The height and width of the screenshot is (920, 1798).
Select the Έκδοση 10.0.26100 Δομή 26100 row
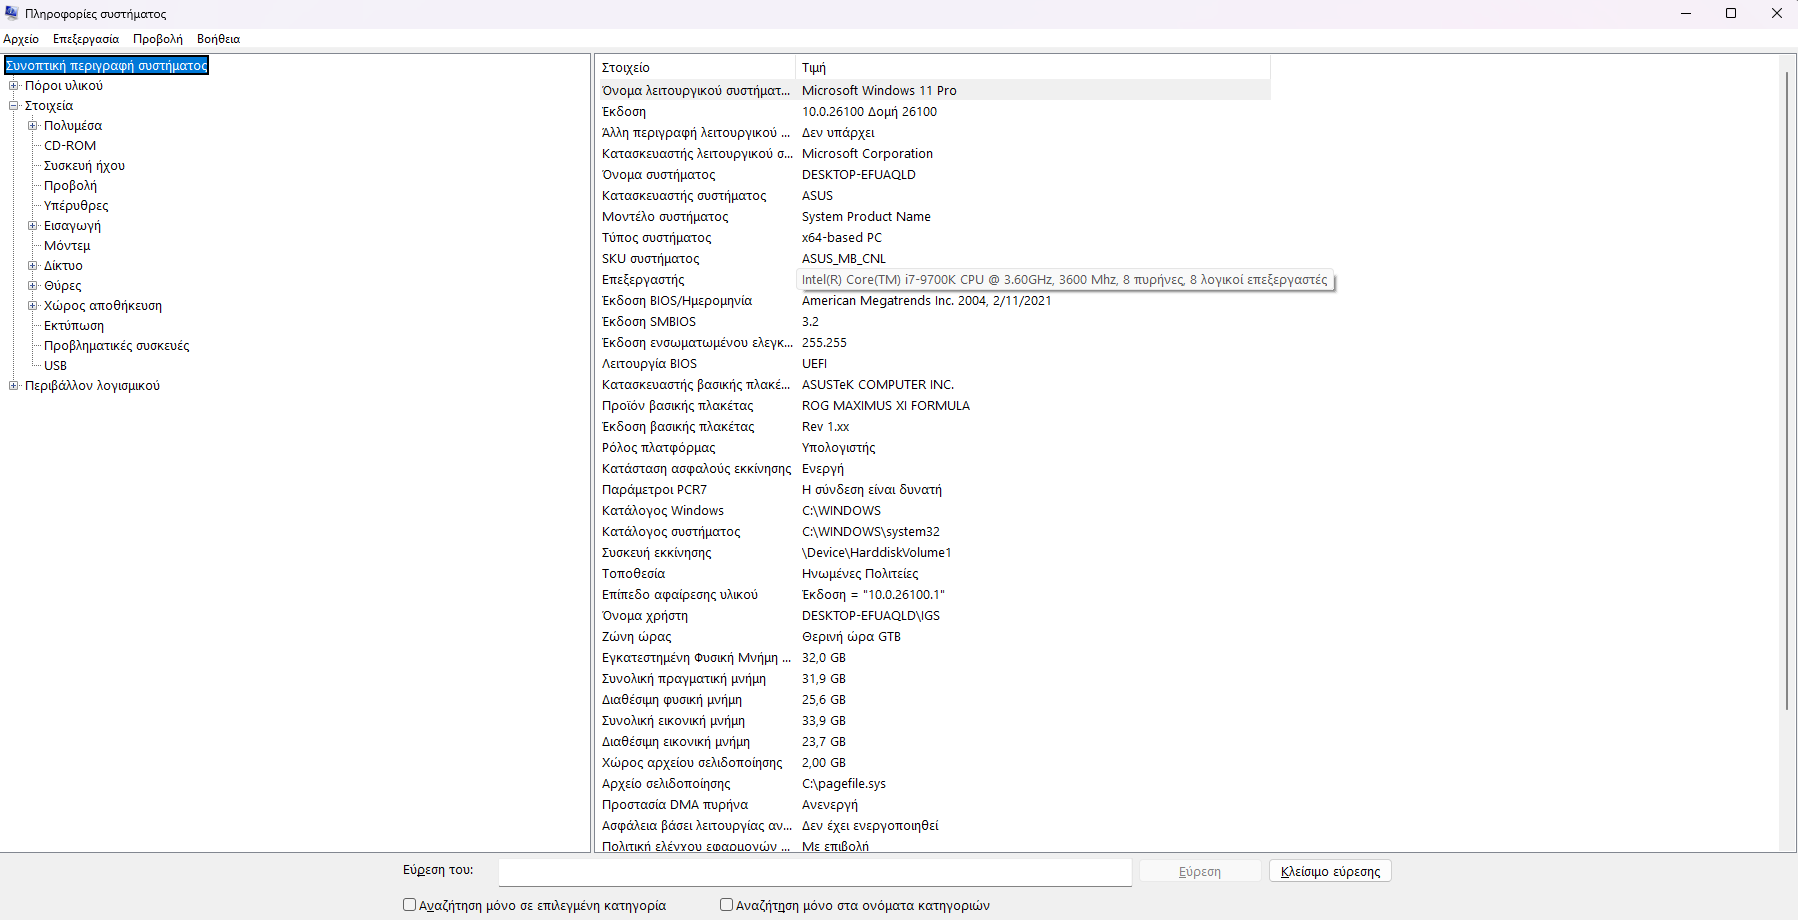[x=933, y=112]
